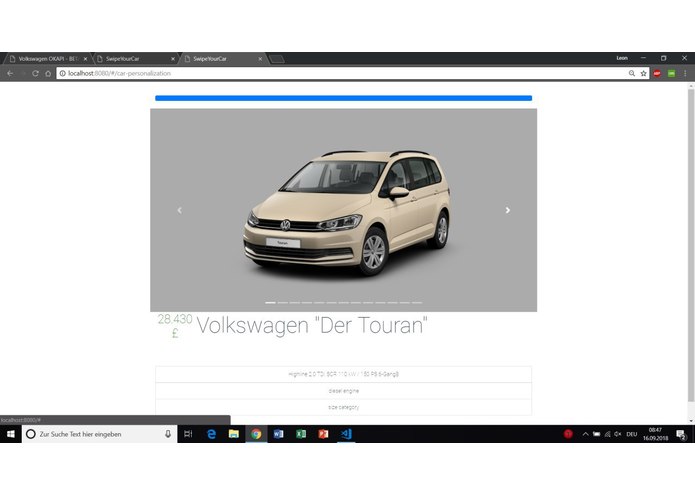Open the green browser extension icon
Screen dimensions: 695x494
click(672, 74)
